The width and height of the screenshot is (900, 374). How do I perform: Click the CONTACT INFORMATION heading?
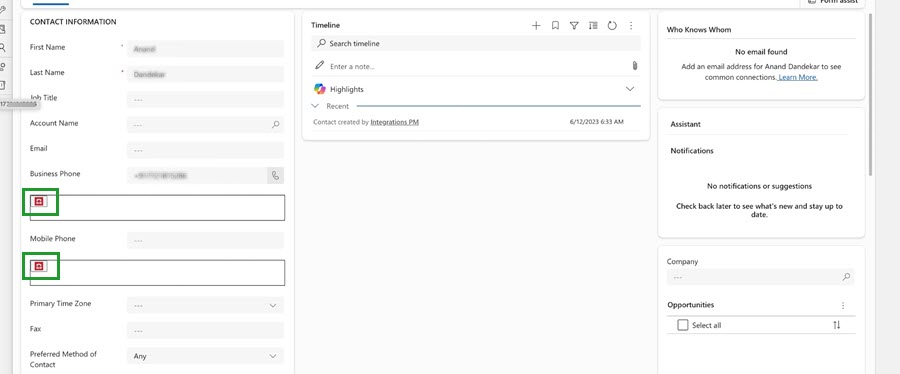(x=73, y=22)
